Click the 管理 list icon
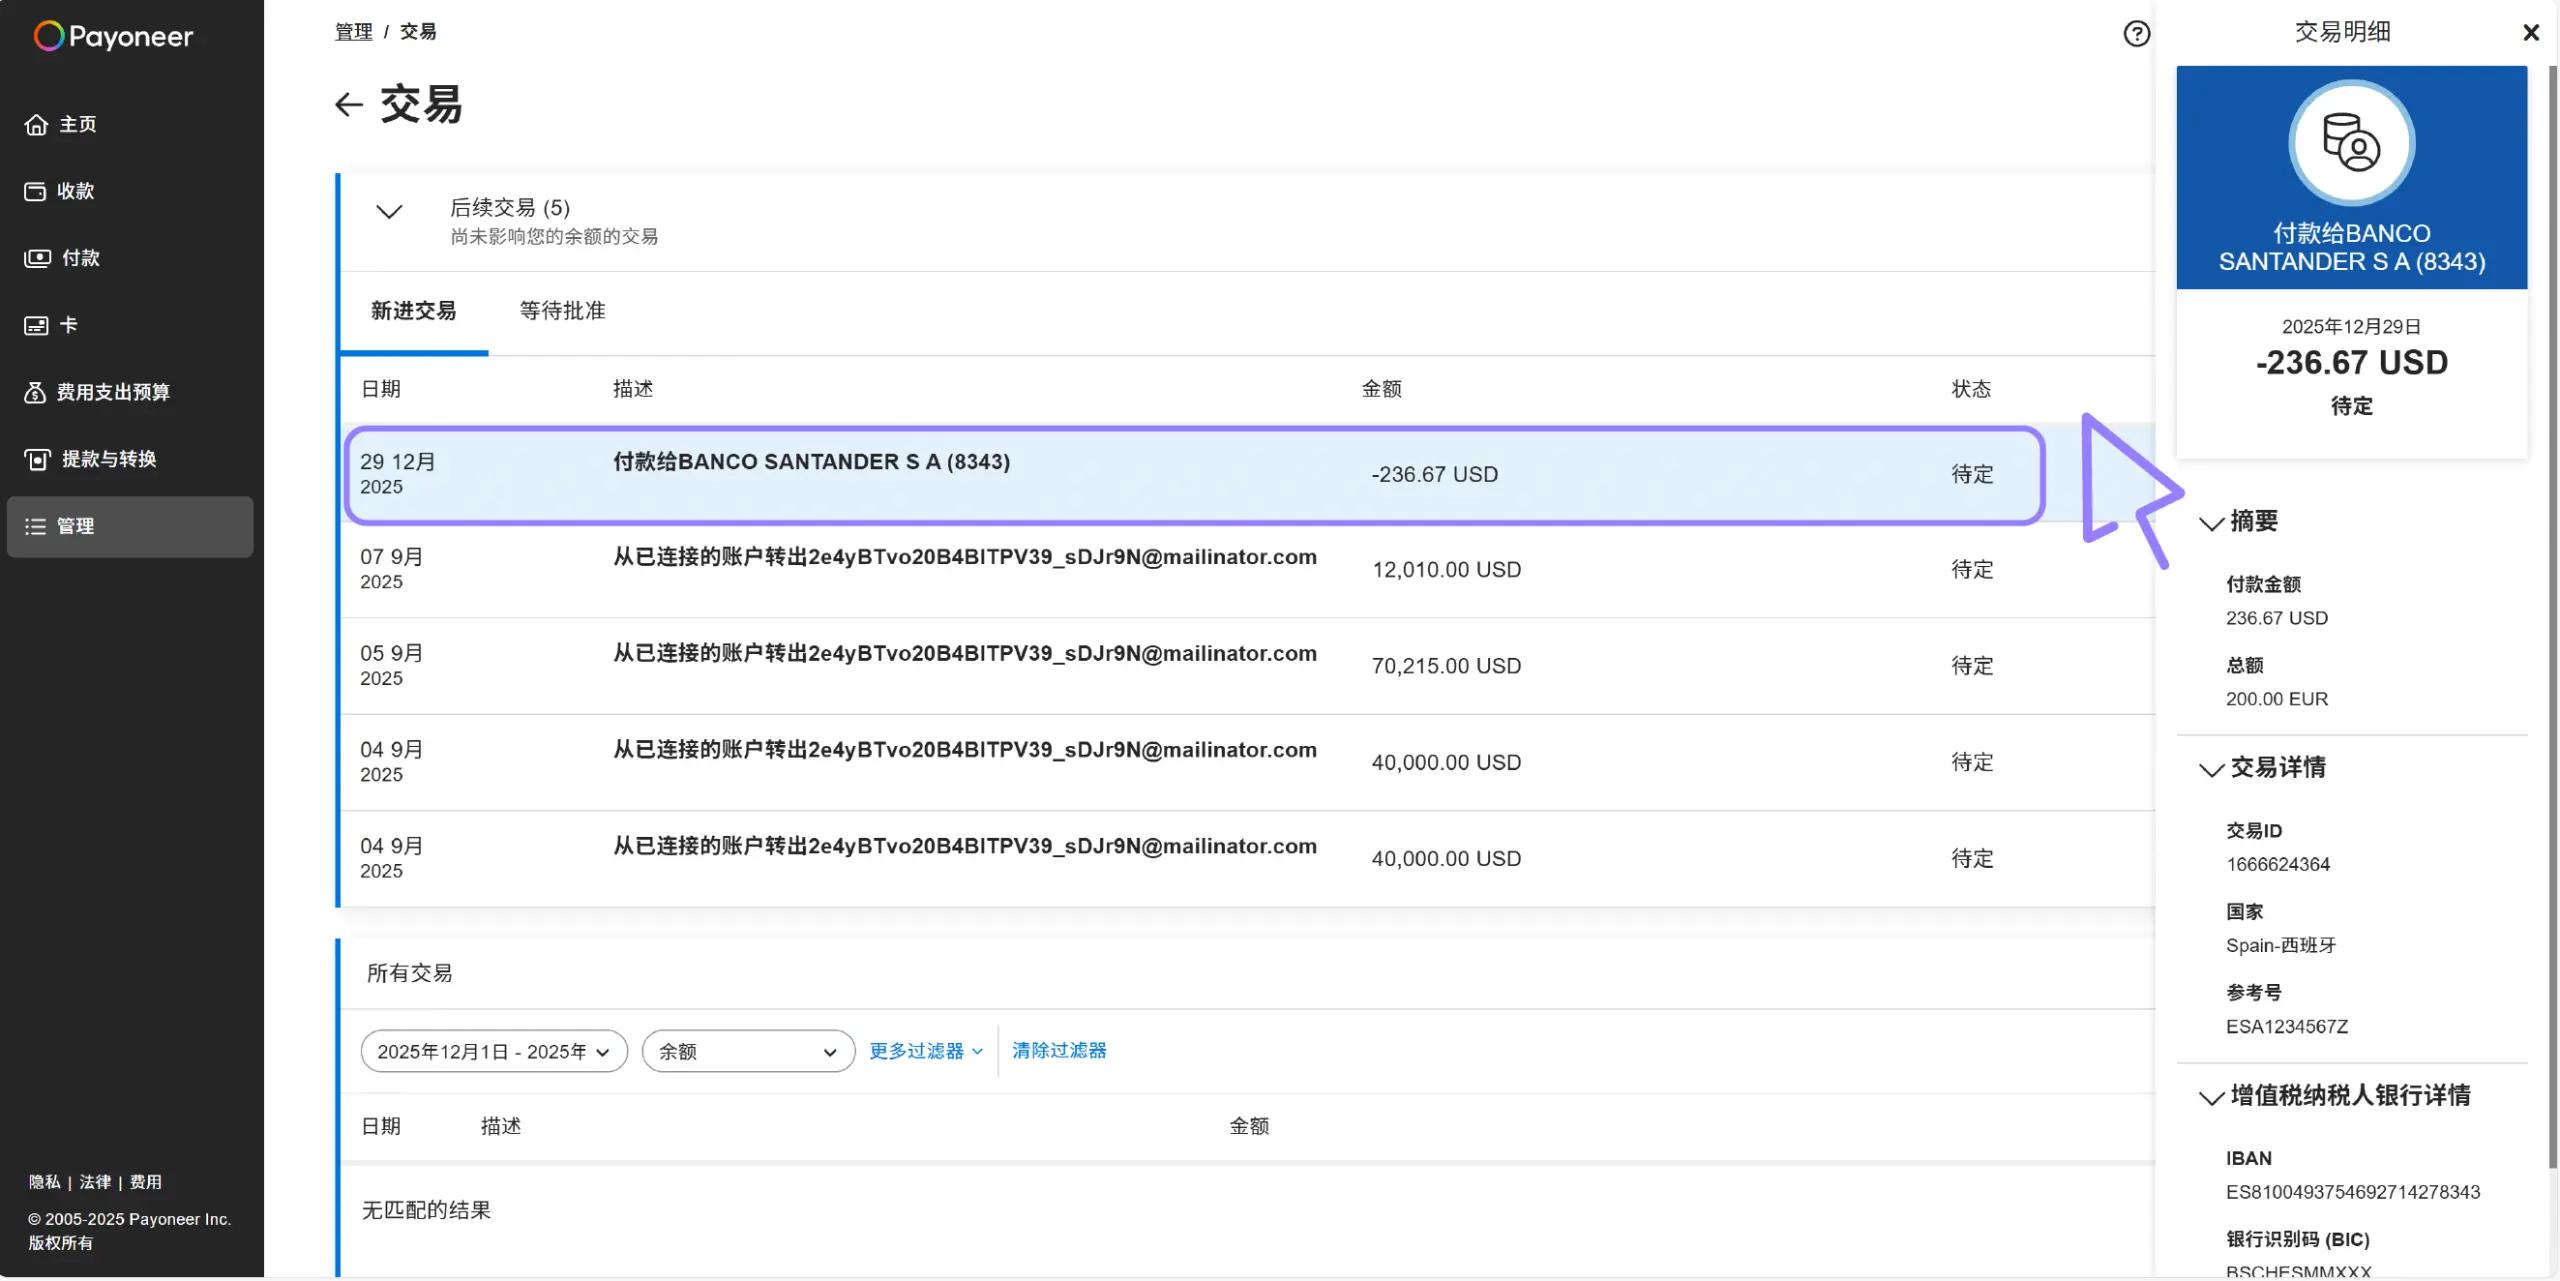This screenshot has width=2560, height=1281. pyautogui.click(x=35, y=526)
